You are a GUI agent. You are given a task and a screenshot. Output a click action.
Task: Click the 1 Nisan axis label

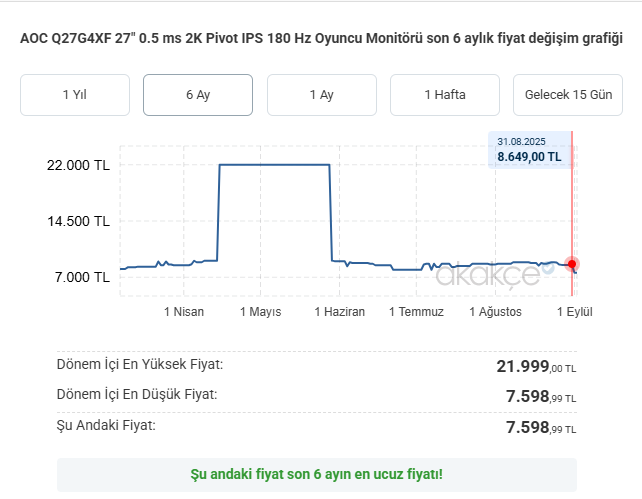(184, 312)
